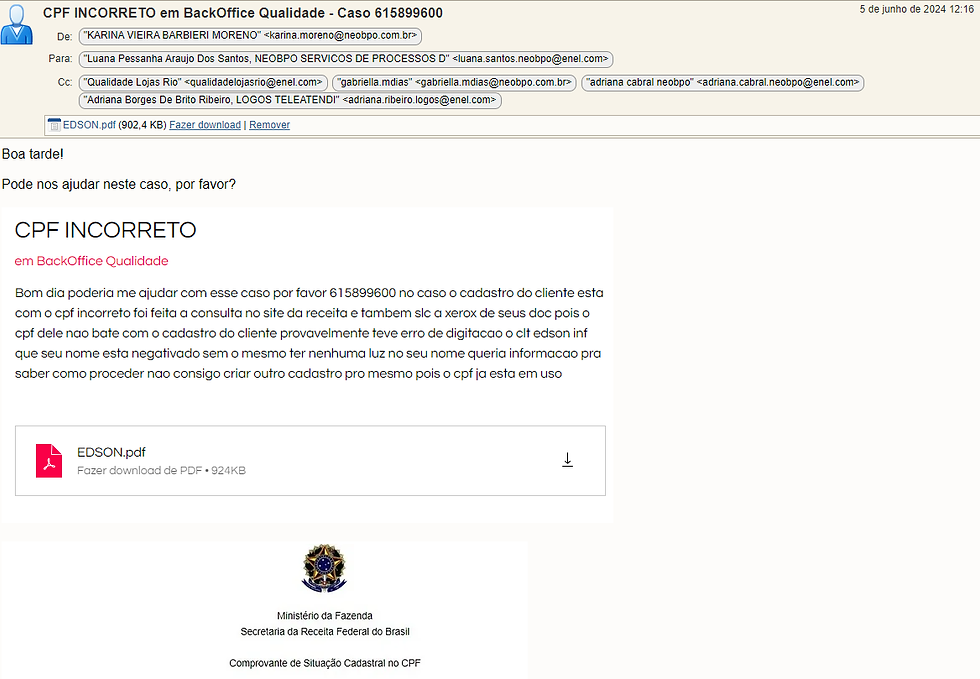Select sender chip KARINA VIEIRA BARBIERI MORENO
This screenshot has width=980, height=679.
point(251,36)
